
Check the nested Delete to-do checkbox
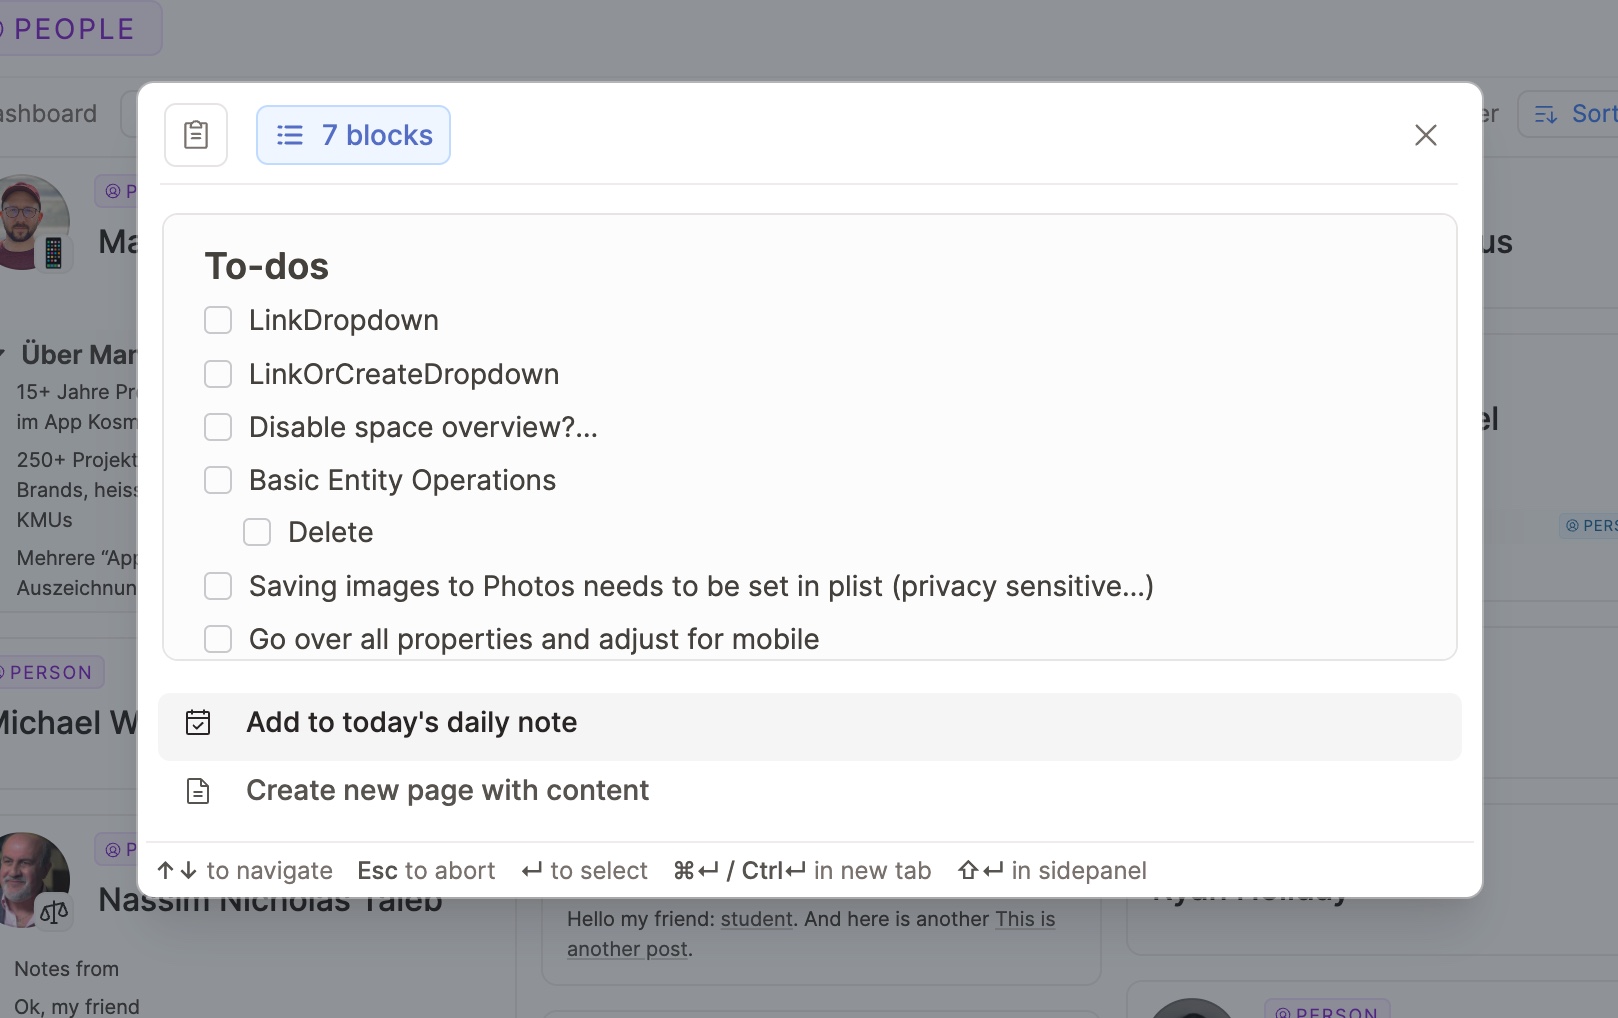pyautogui.click(x=257, y=532)
